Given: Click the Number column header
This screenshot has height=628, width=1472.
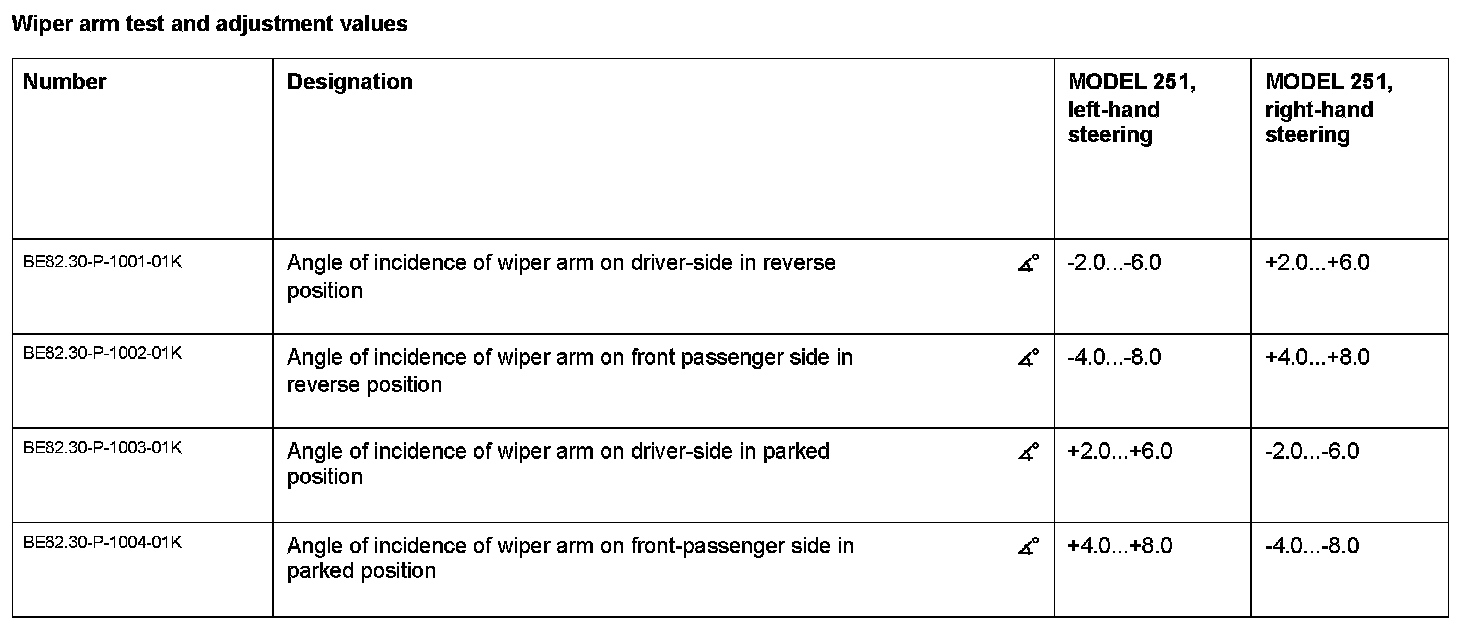Looking at the screenshot, I should pyautogui.click(x=65, y=82).
